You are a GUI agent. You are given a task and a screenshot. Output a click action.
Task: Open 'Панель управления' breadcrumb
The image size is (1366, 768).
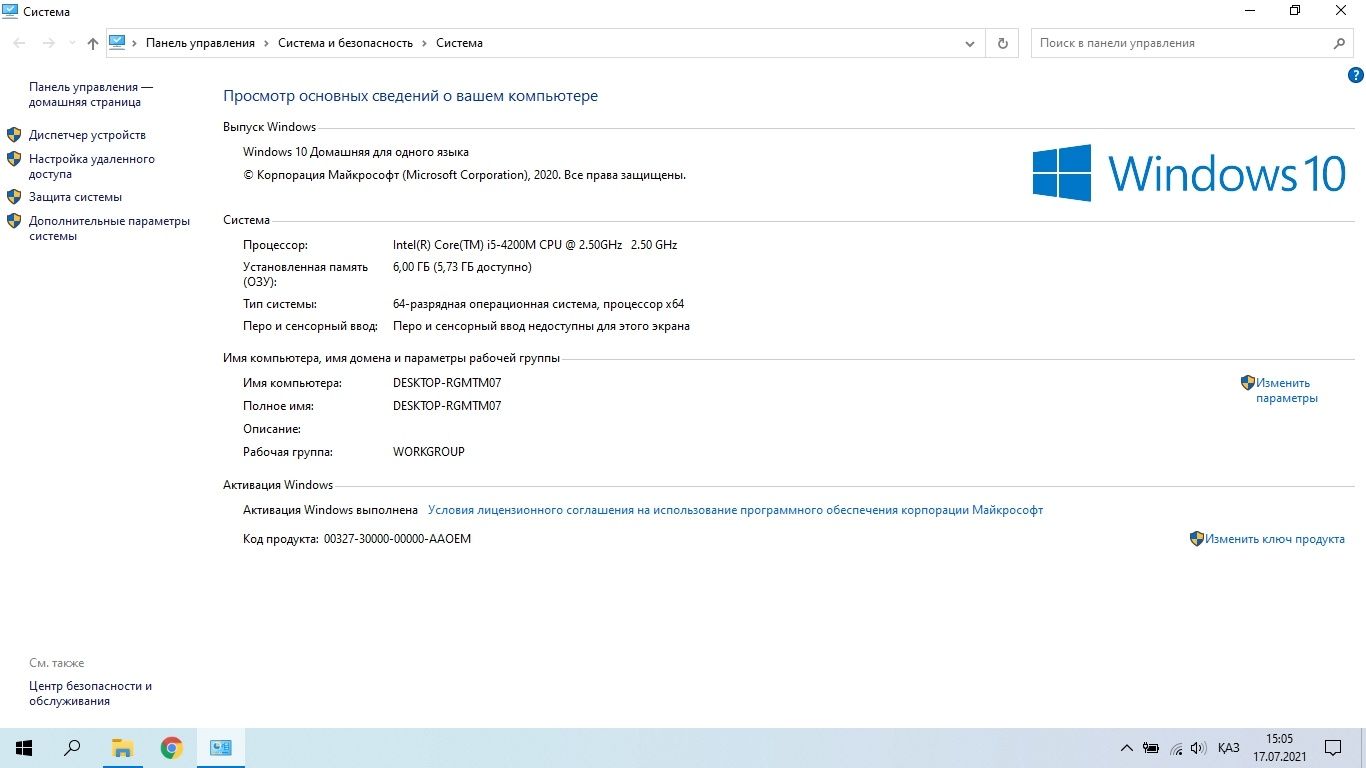[x=200, y=43]
